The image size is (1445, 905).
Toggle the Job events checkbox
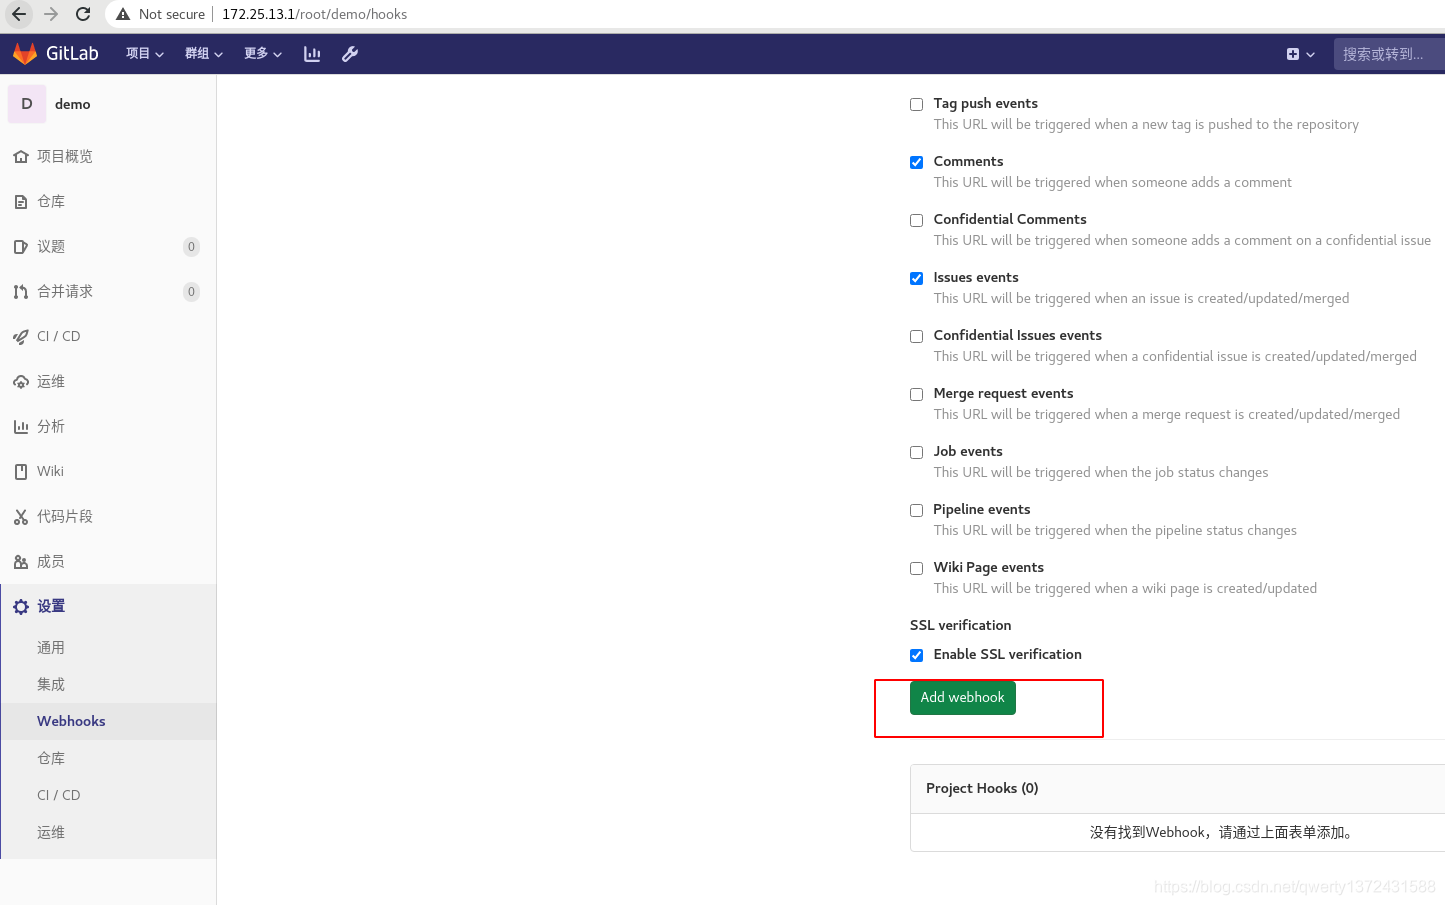[916, 452]
